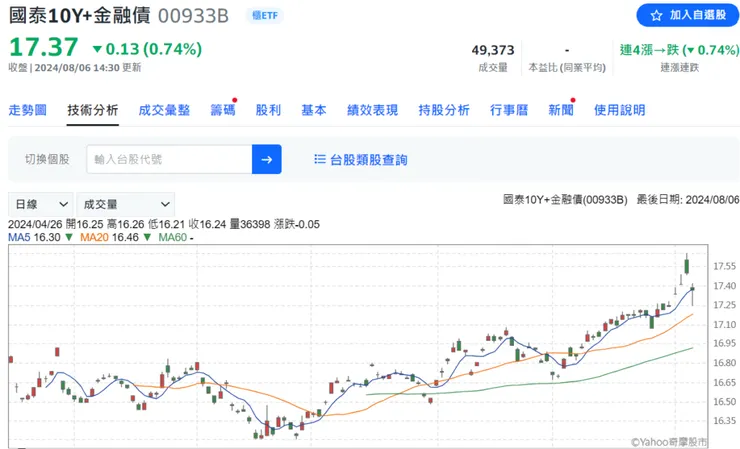Open the 持股分析 tab
This screenshot has height=449, width=740.
[444, 110]
